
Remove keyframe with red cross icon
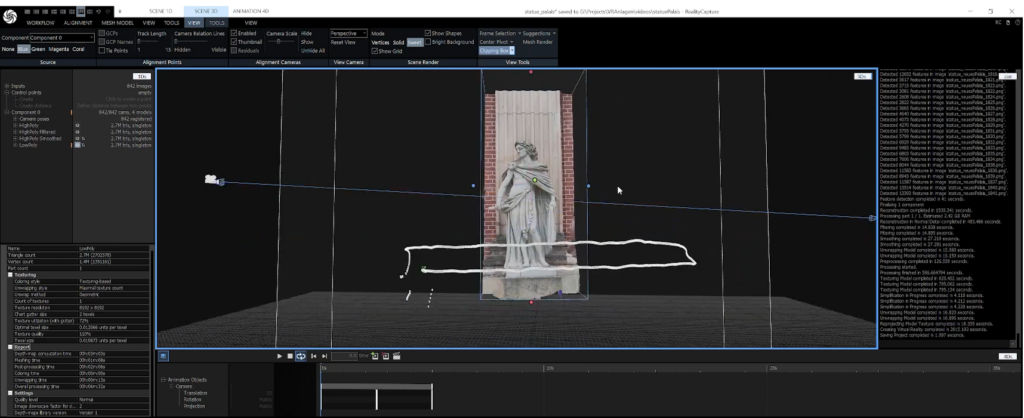(x=385, y=356)
